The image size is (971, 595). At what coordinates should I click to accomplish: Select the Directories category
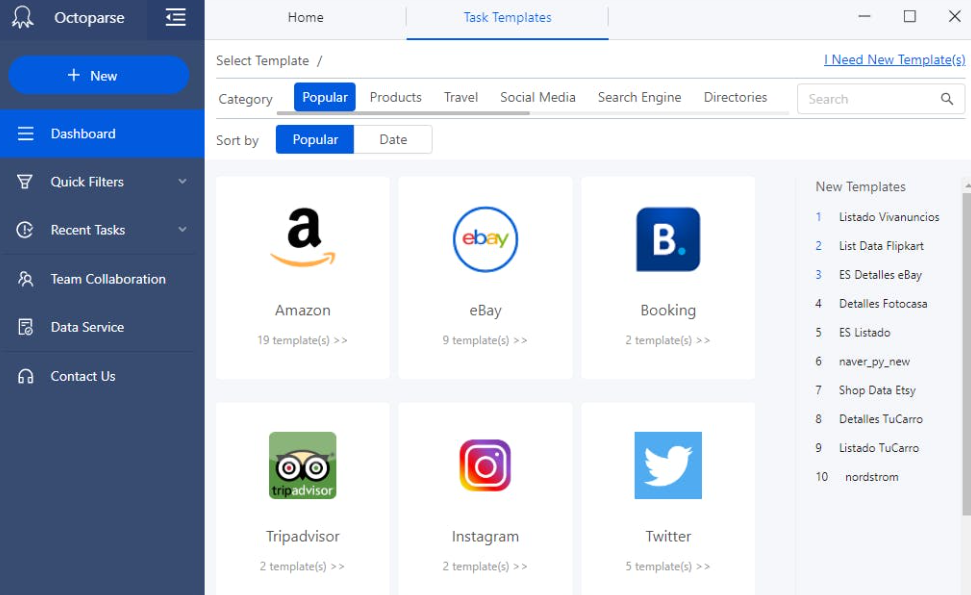click(735, 97)
